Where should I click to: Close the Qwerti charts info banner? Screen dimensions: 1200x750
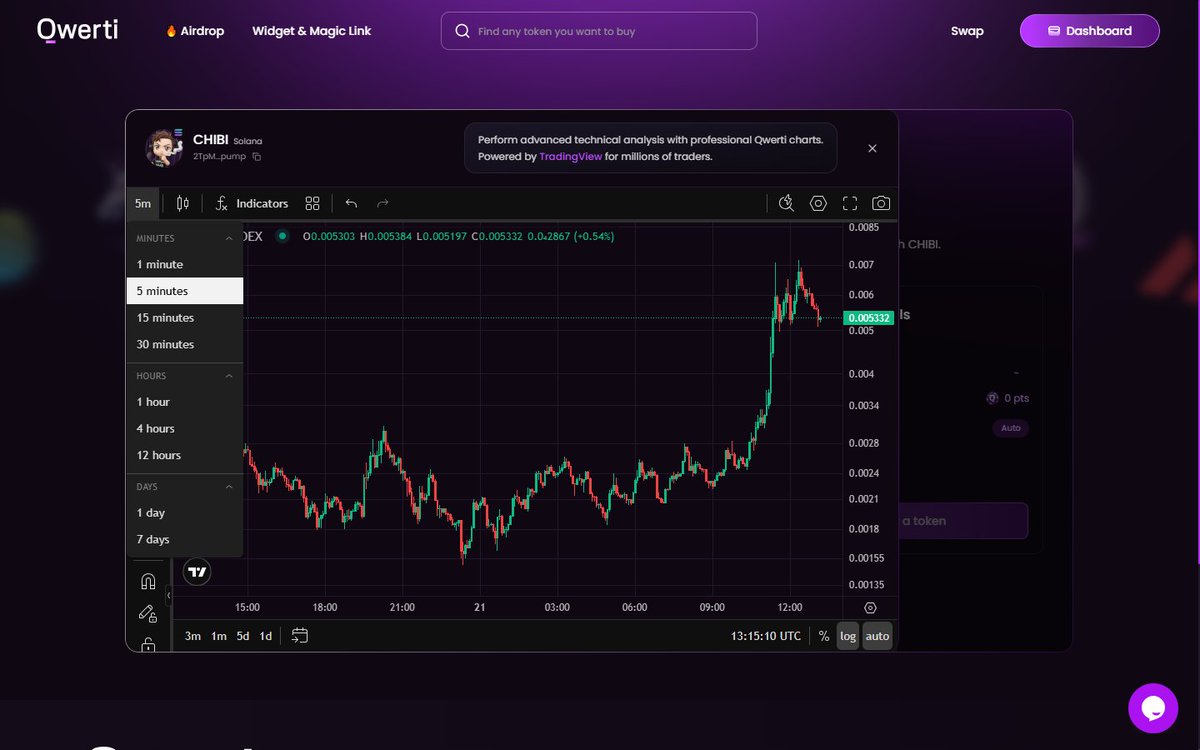tap(872, 148)
